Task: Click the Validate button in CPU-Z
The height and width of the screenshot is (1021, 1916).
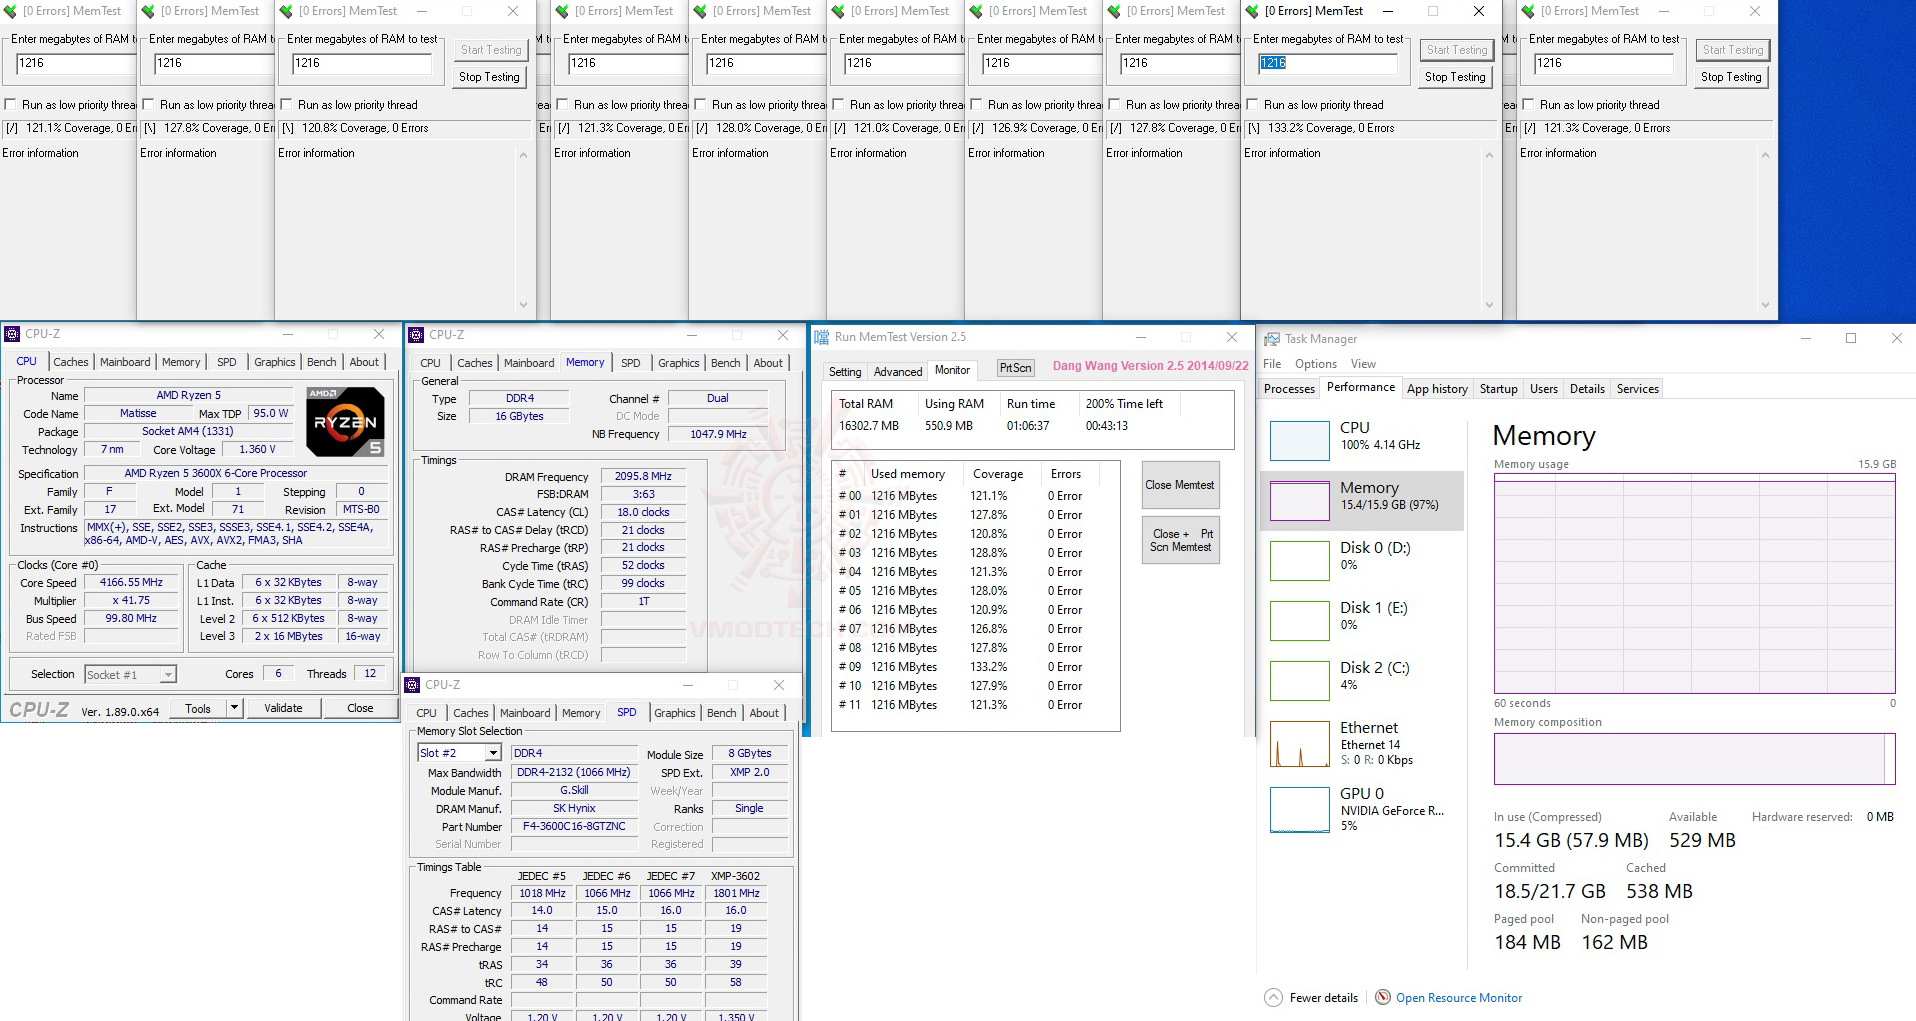Action: pyautogui.click(x=283, y=708)
